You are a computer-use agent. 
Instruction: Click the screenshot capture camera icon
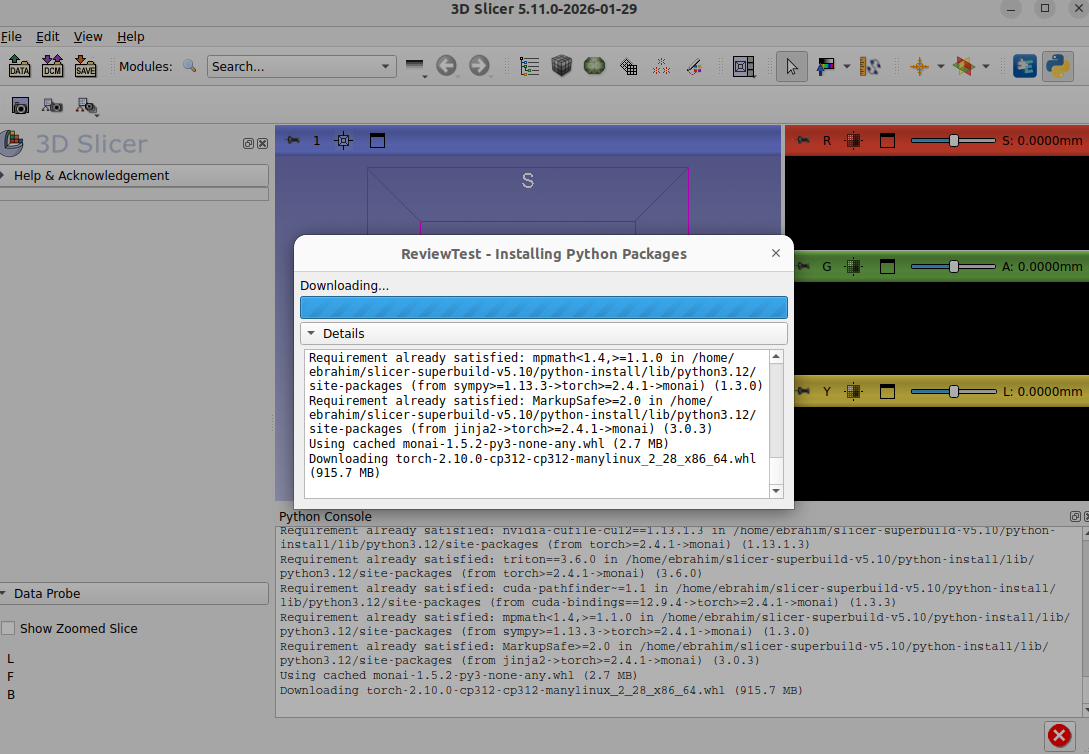click(20, 105)
